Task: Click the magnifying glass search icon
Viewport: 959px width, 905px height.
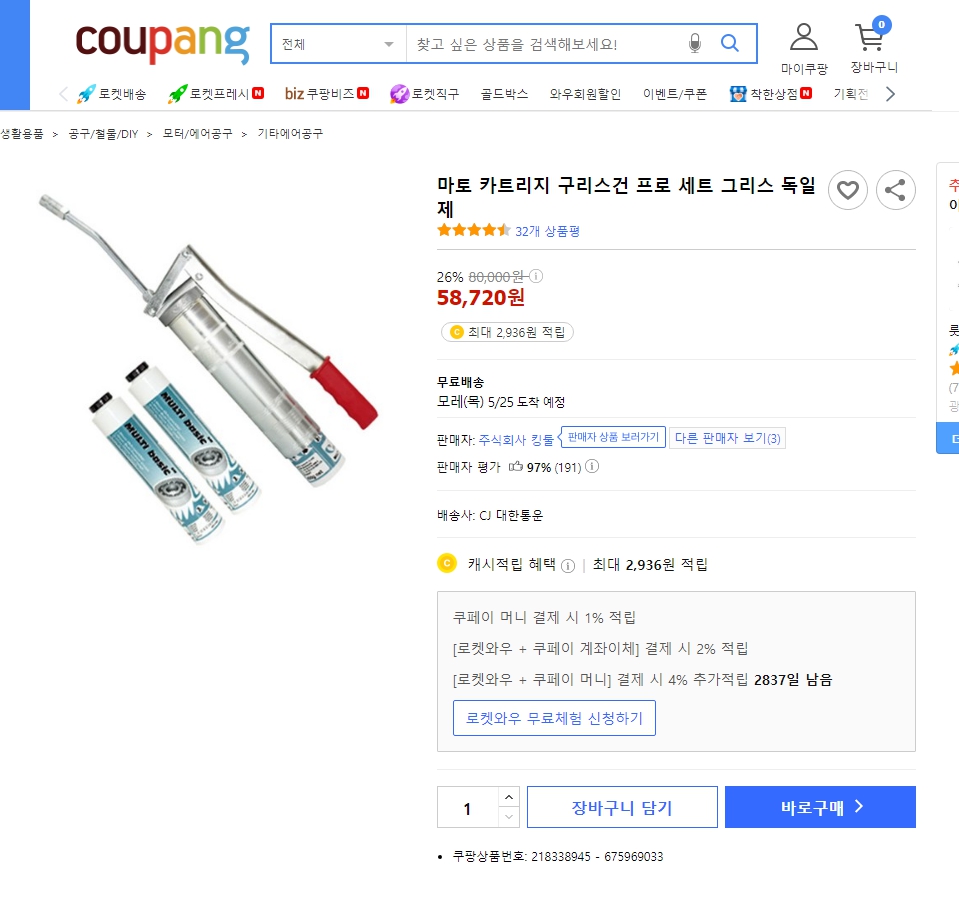Action: click(730, 44)
